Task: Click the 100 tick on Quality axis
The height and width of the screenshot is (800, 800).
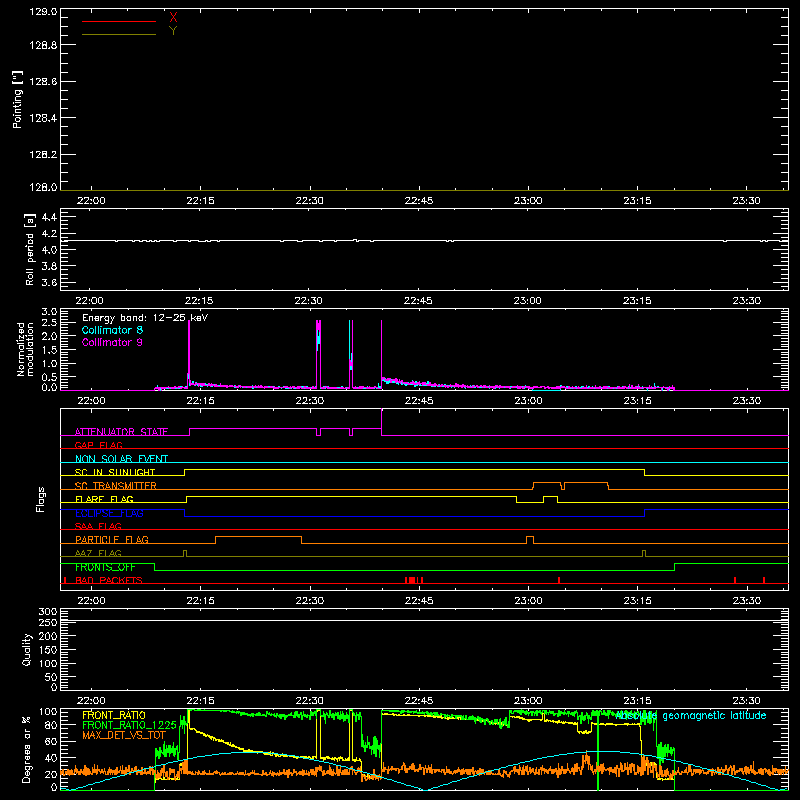Action: click(48, 664)
